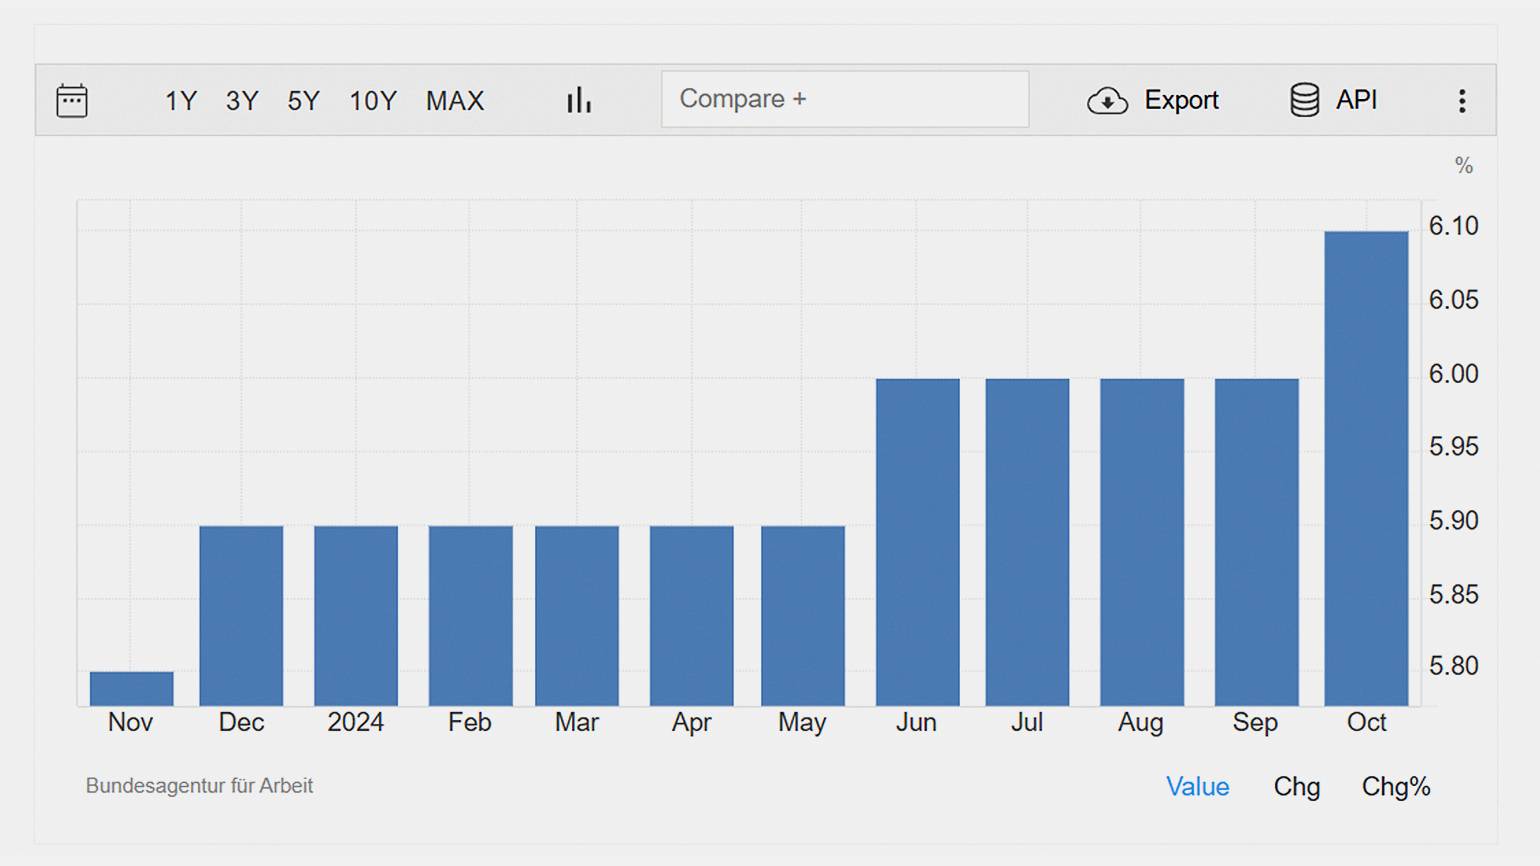This screenshot has height=866, width=1540.
Task: Click the % unit label
Action: [1464, 166]
